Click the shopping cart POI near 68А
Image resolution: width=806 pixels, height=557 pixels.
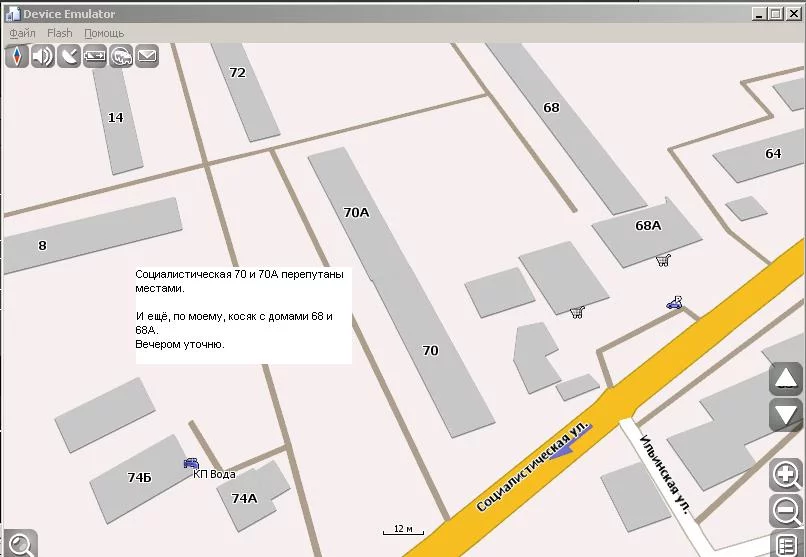tap(662, 260)
